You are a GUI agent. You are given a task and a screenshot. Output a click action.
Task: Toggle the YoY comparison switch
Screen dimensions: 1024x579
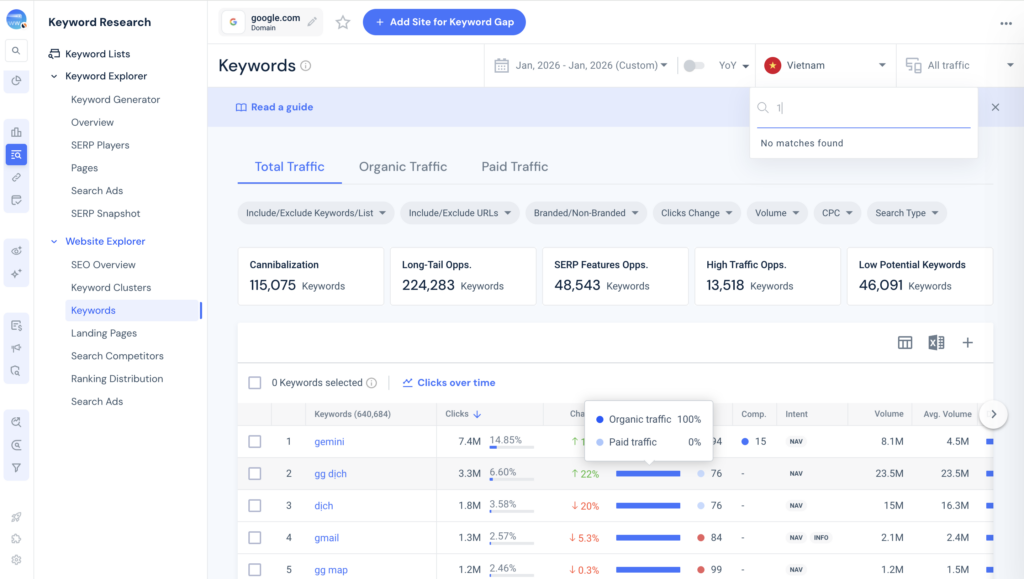tap(692, 66)
